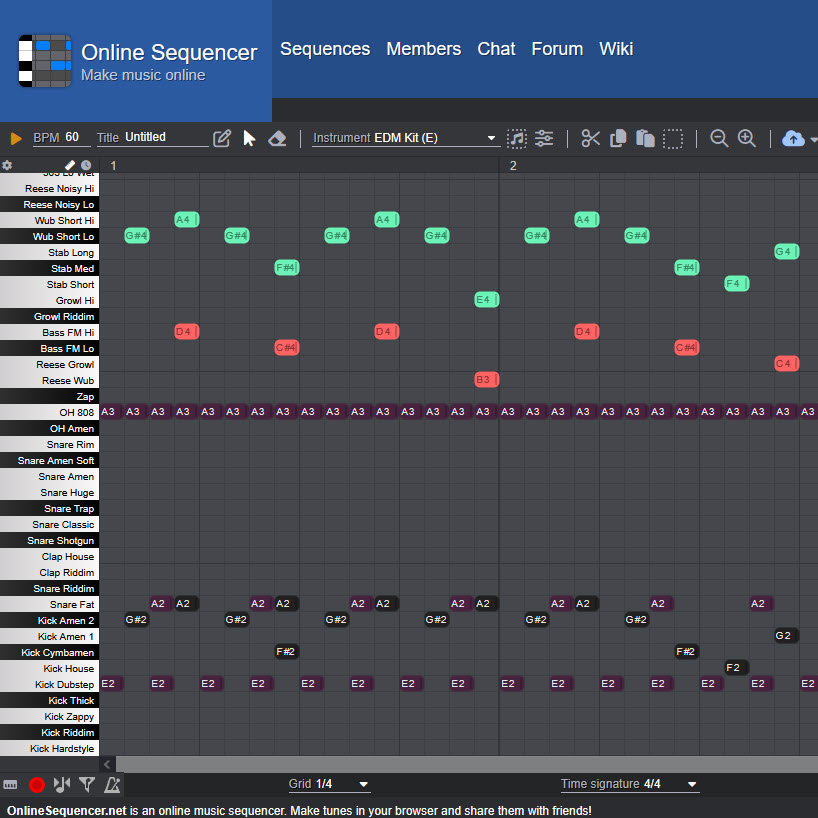Click the green F4 note

tap(737, 283)
